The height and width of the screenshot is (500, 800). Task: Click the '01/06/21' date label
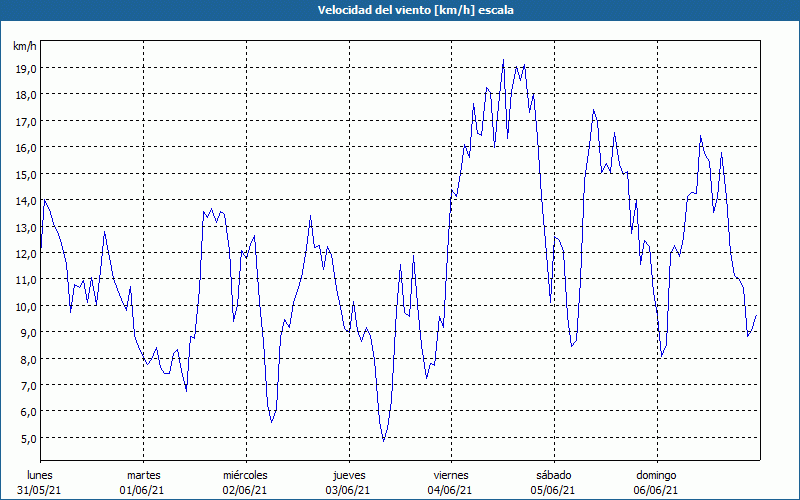coord(142,490)
